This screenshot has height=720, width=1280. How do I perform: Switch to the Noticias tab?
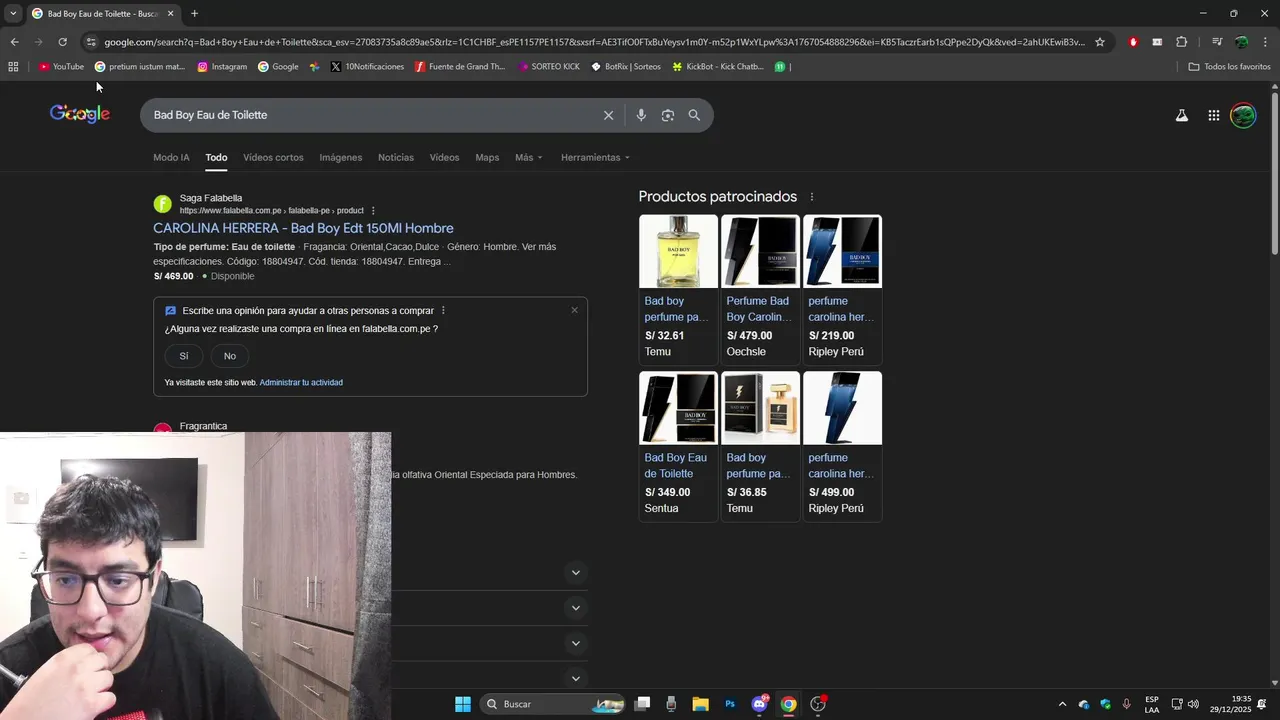tap(396, 158)
